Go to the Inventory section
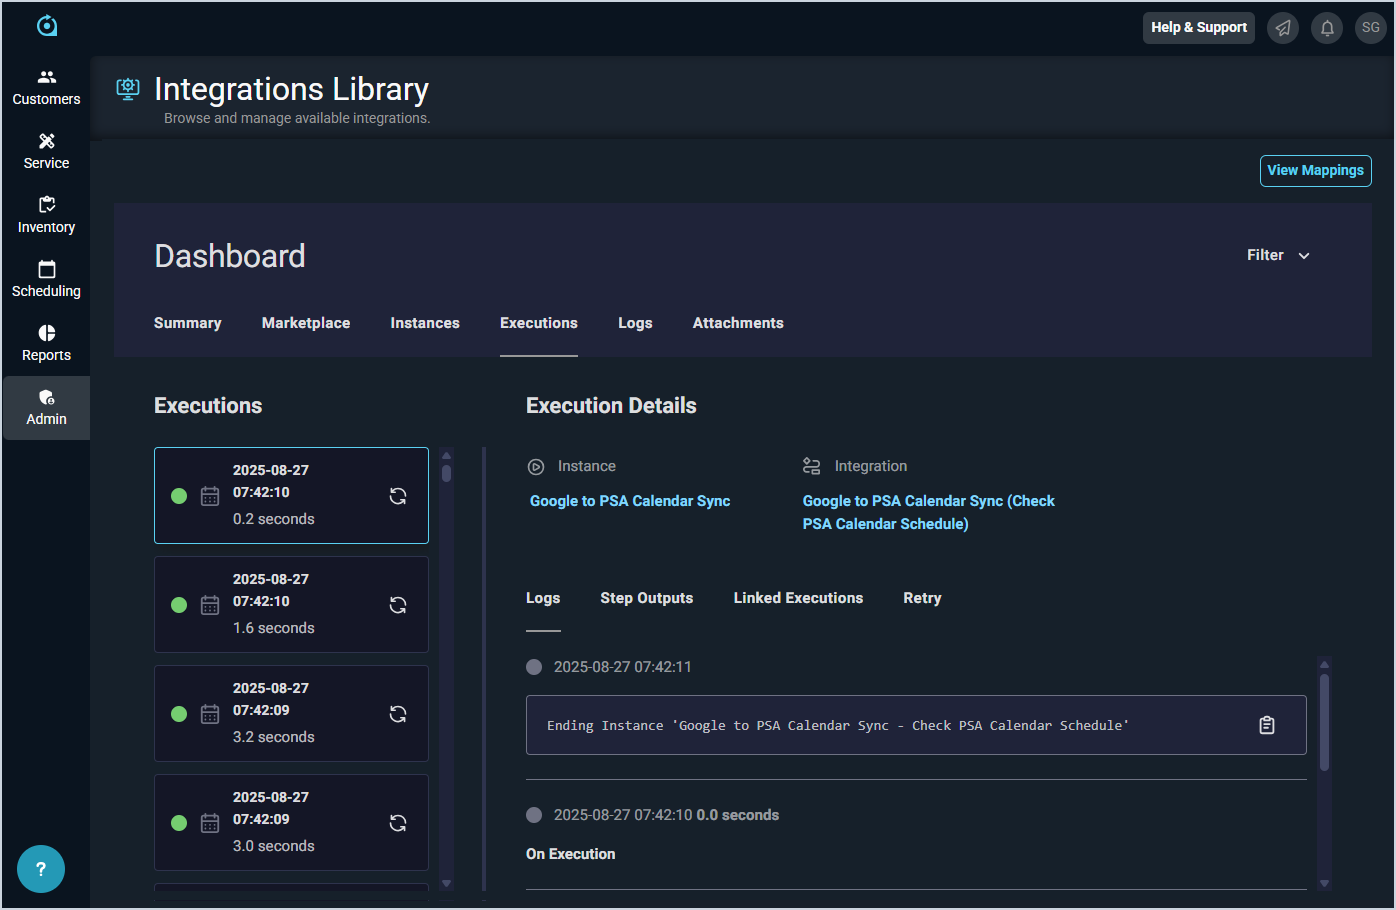 46,216
